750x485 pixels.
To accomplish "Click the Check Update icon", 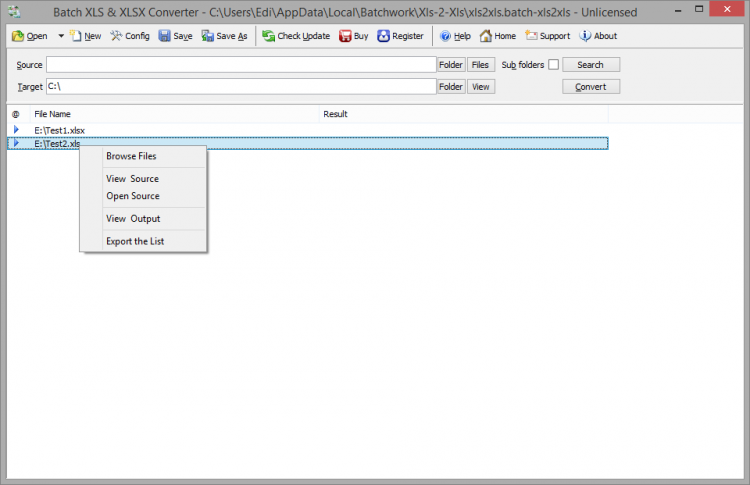I will [269, 36].
